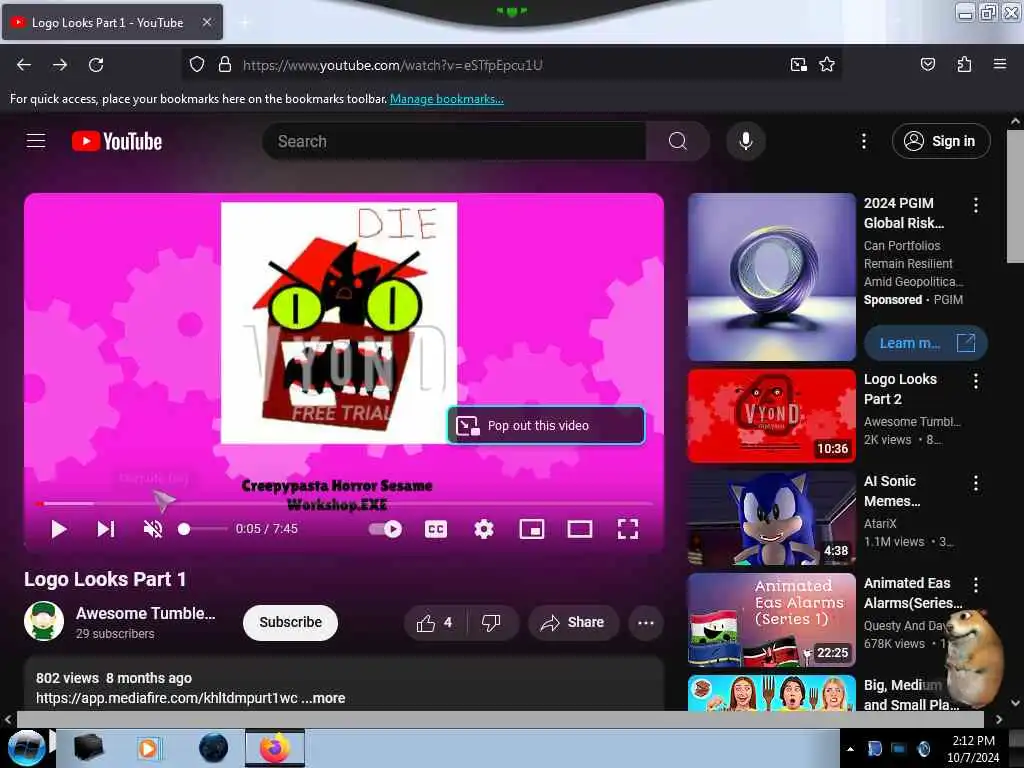Screen dimensions: 1024x768
Task: Submit search with magnifier button
Action: point(678,141)
